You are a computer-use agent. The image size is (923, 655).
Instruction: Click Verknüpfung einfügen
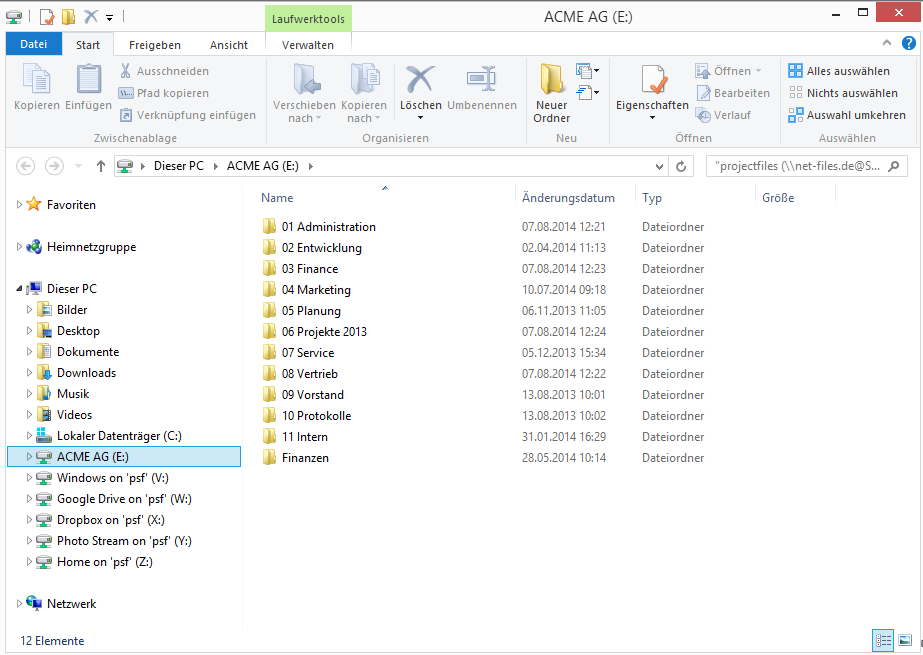click(188, 115)
